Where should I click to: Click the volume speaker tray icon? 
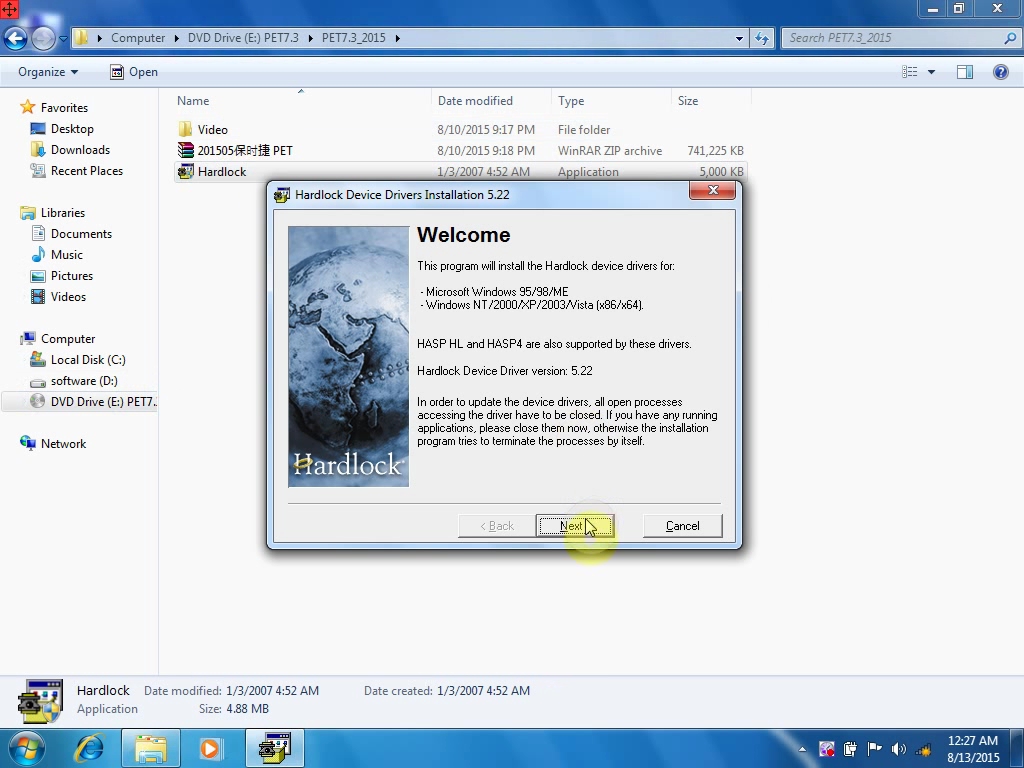click(x=898, y=749)
